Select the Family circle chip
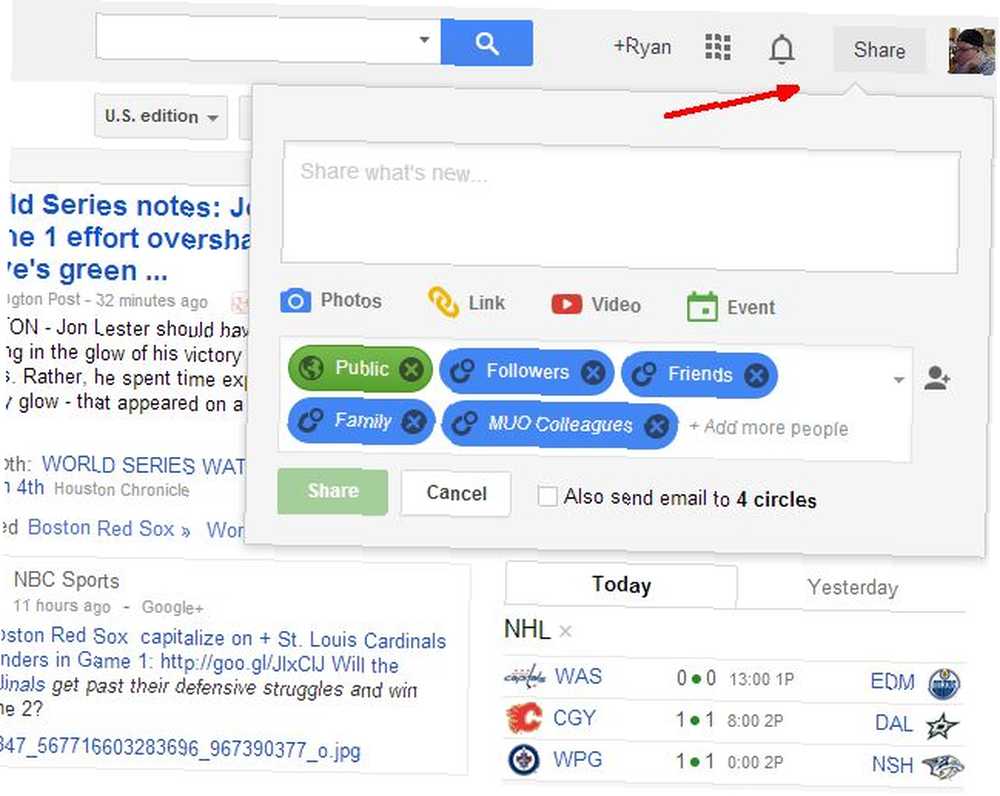Image resolution: width=1000 pixels, height=796 pixels. tap(363, 420)
